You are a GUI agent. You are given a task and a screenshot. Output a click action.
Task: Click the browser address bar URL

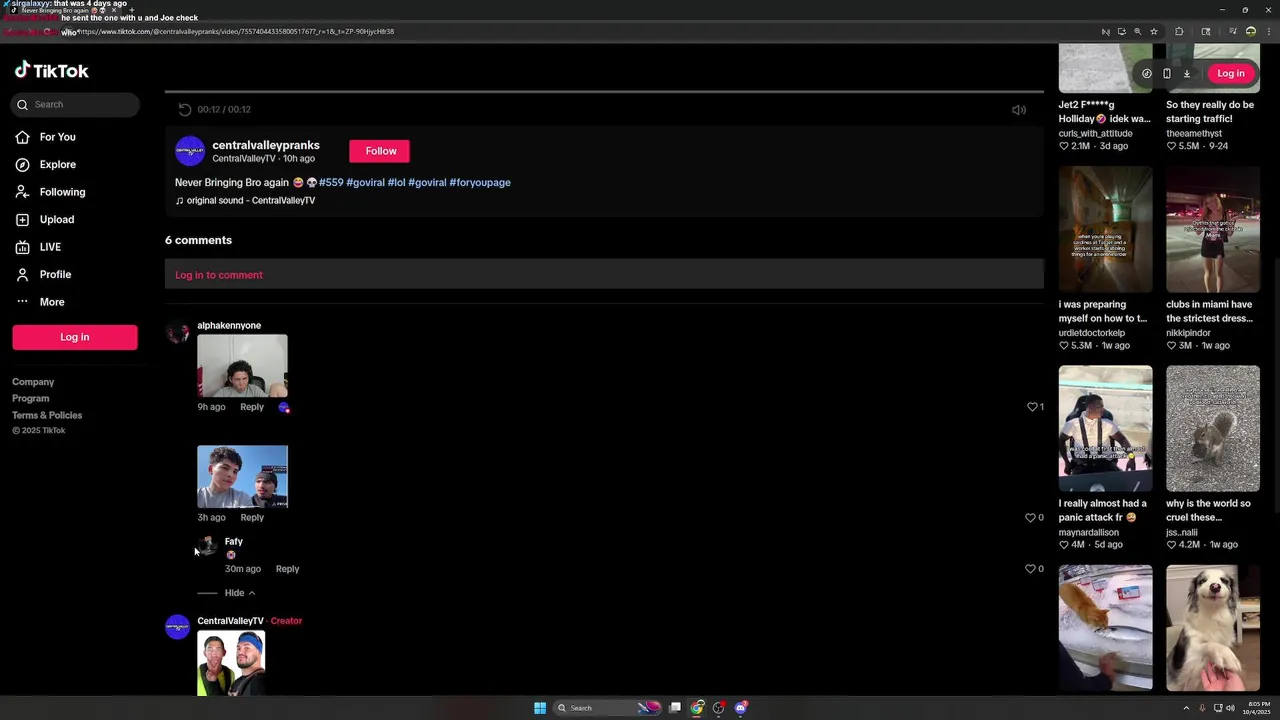(236, 32)
